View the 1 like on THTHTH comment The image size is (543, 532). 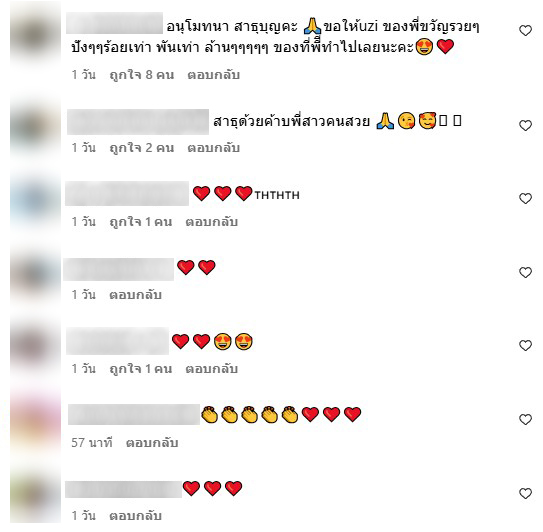point(141,222)
